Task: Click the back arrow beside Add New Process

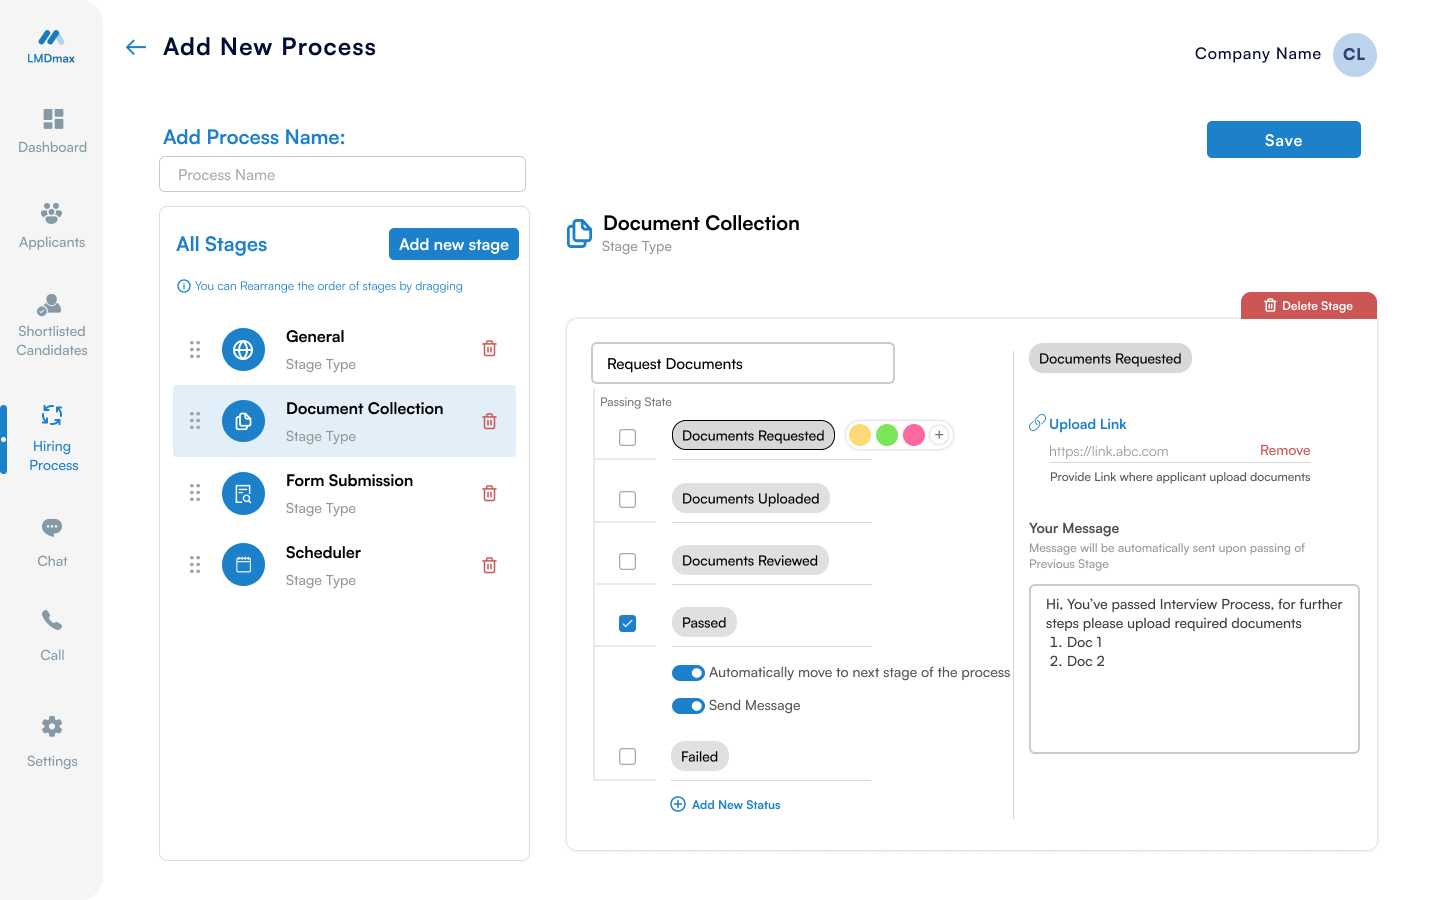Action: pyautogui.click(x=136, y=47)
